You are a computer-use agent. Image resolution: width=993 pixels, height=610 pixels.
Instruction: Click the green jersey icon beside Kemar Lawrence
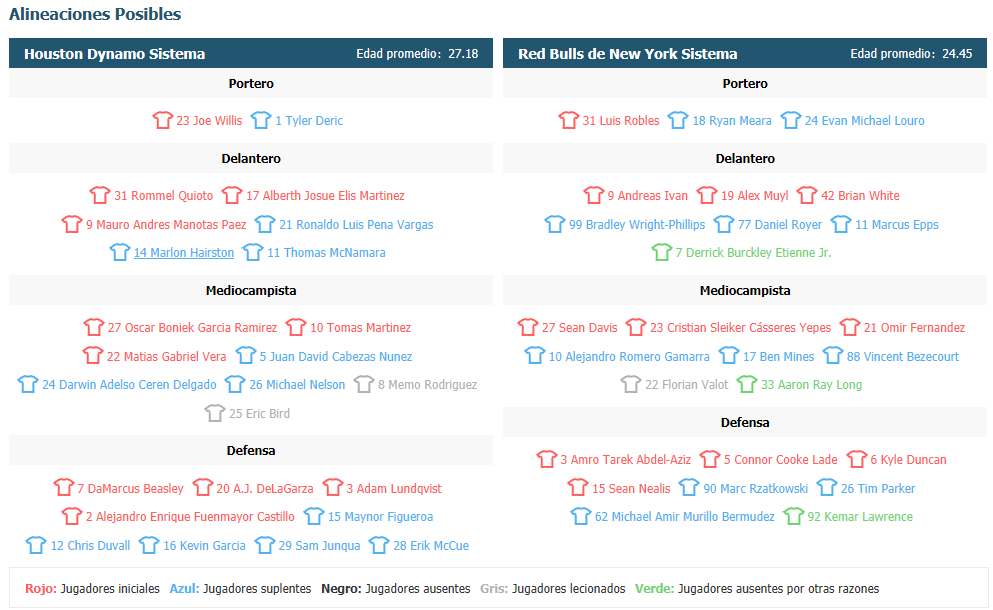[x=793, y=516]
